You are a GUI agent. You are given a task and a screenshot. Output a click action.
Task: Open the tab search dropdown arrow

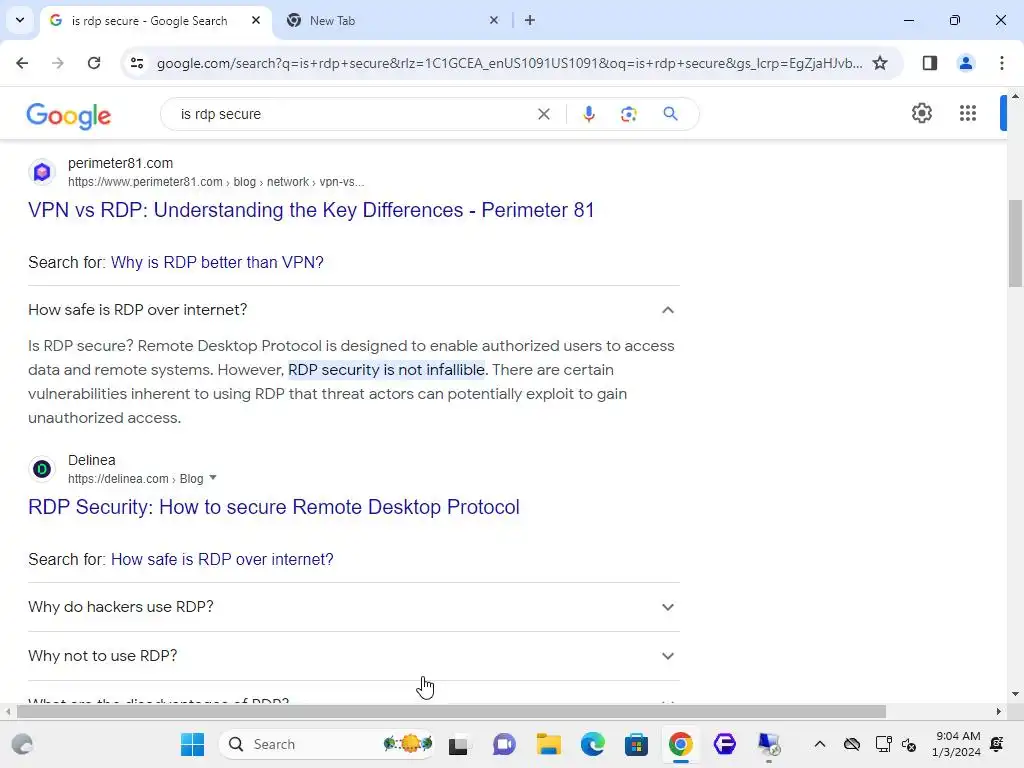coord(20,20)
